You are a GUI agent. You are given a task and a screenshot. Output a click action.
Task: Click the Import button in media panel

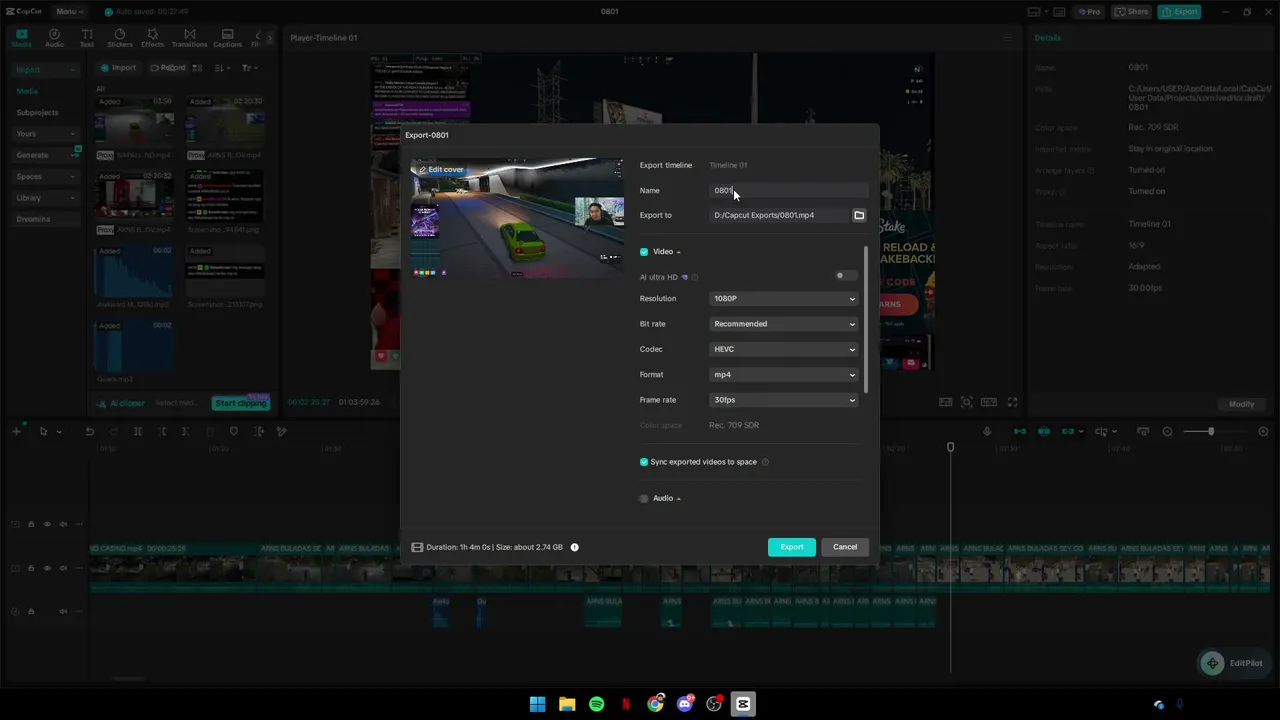[x=118, y=68]
